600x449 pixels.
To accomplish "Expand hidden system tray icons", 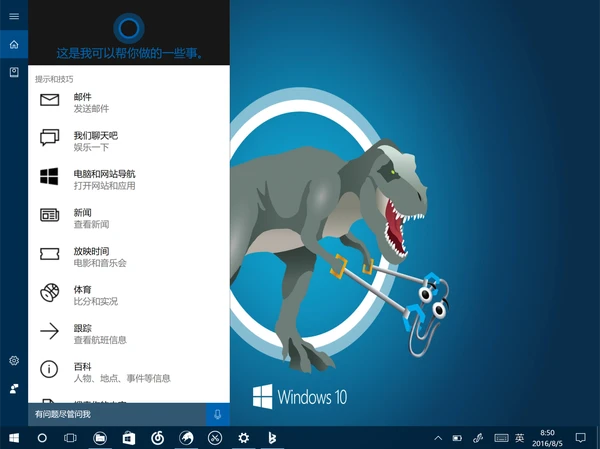I will pos(438,438).
